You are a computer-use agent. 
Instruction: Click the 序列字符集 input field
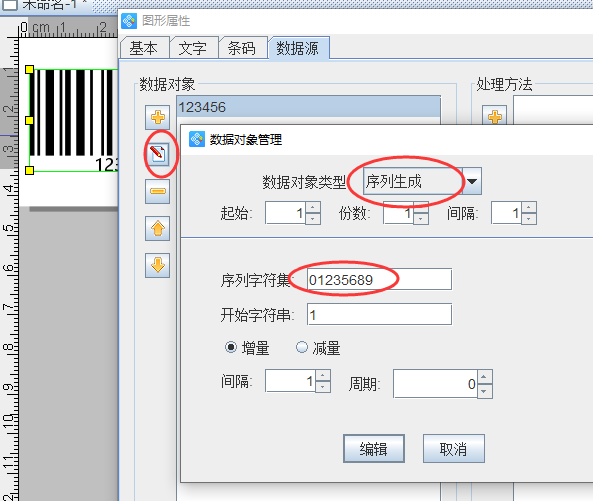379,279
